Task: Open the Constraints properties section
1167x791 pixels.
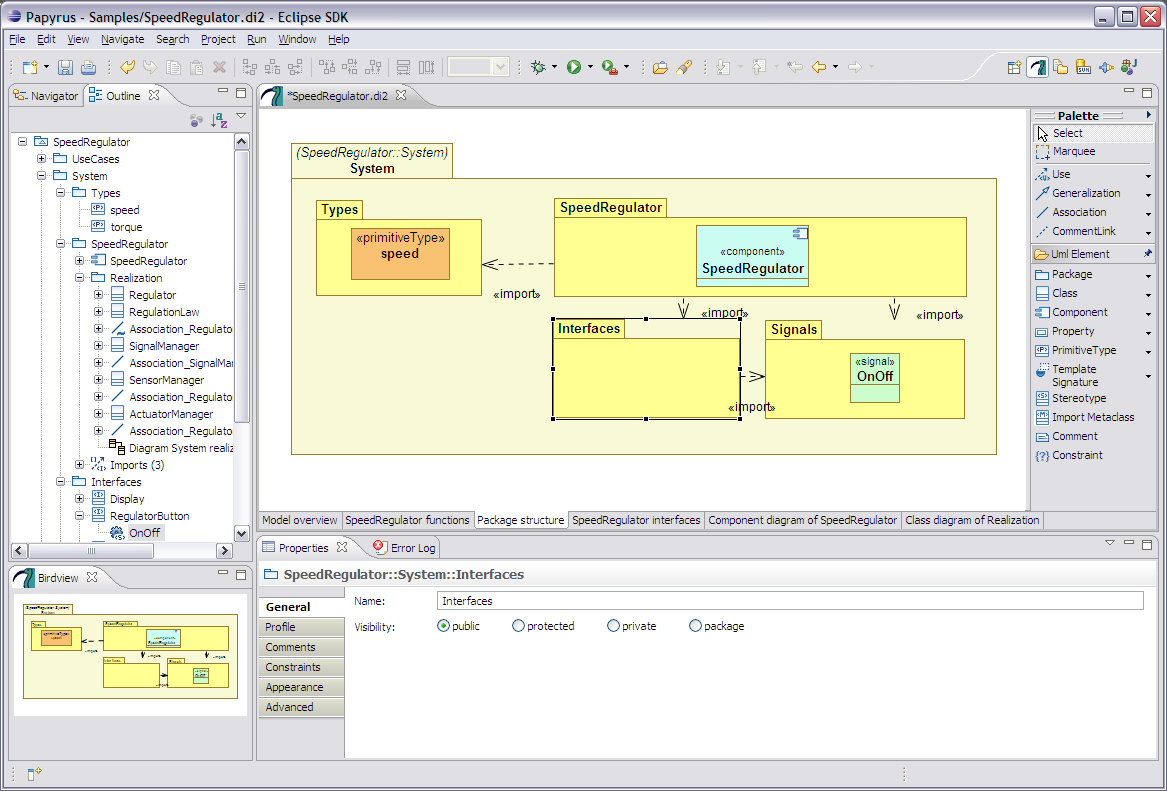Action: (301, 667)
